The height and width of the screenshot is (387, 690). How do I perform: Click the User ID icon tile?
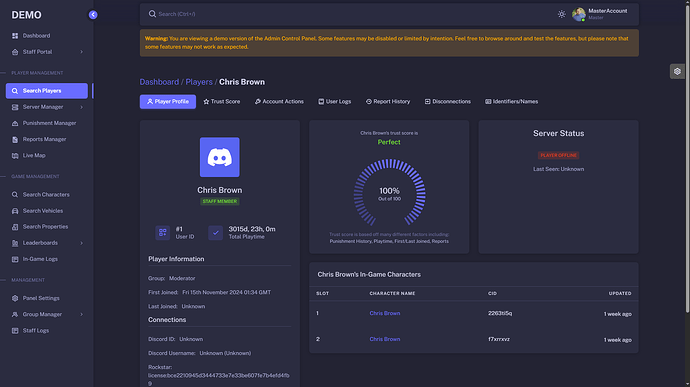[162, 232]
